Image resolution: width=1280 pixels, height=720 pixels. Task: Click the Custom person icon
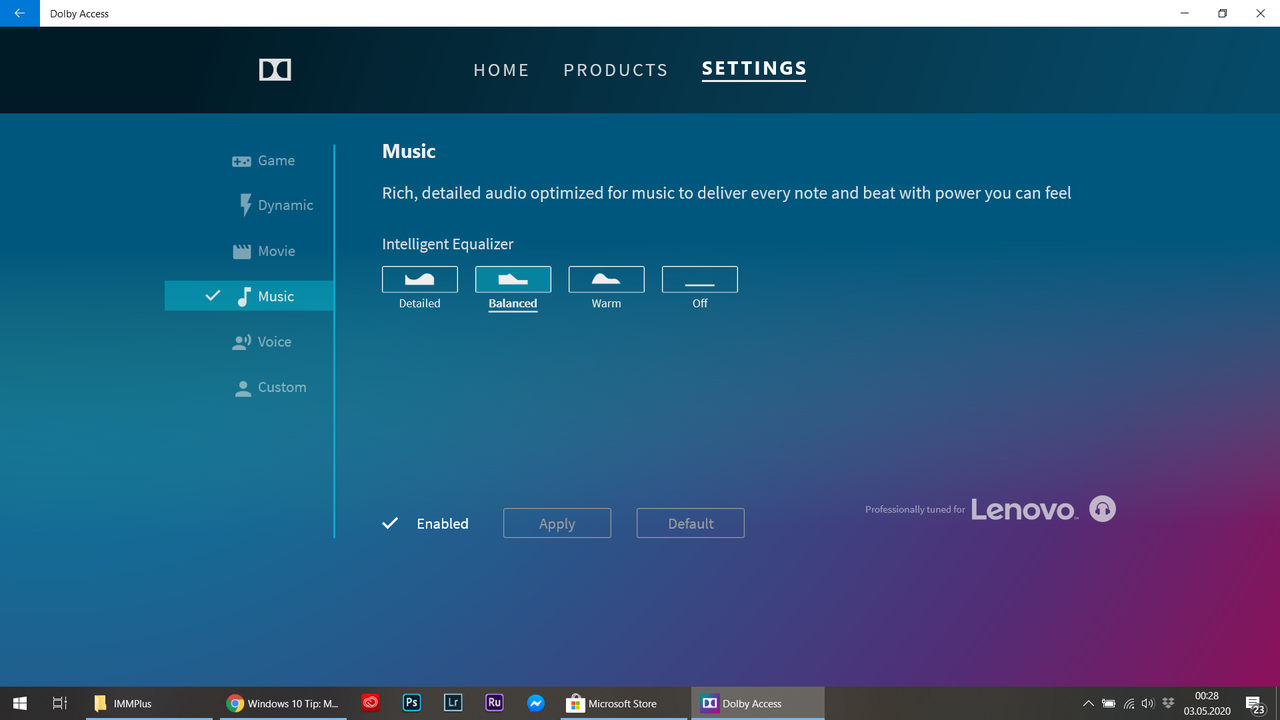[242, 388]
